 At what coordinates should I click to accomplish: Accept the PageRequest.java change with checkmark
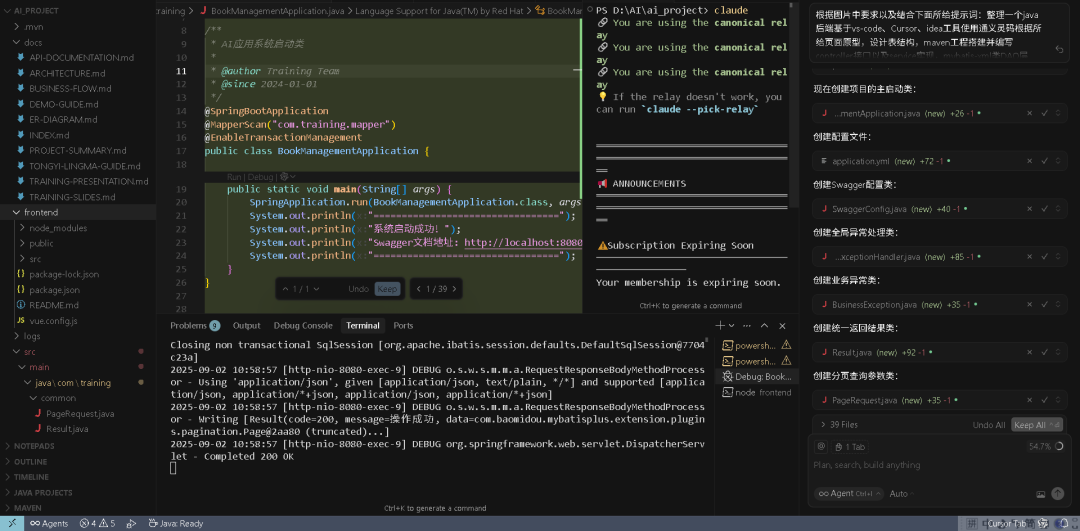click(x=1044, y=400)
